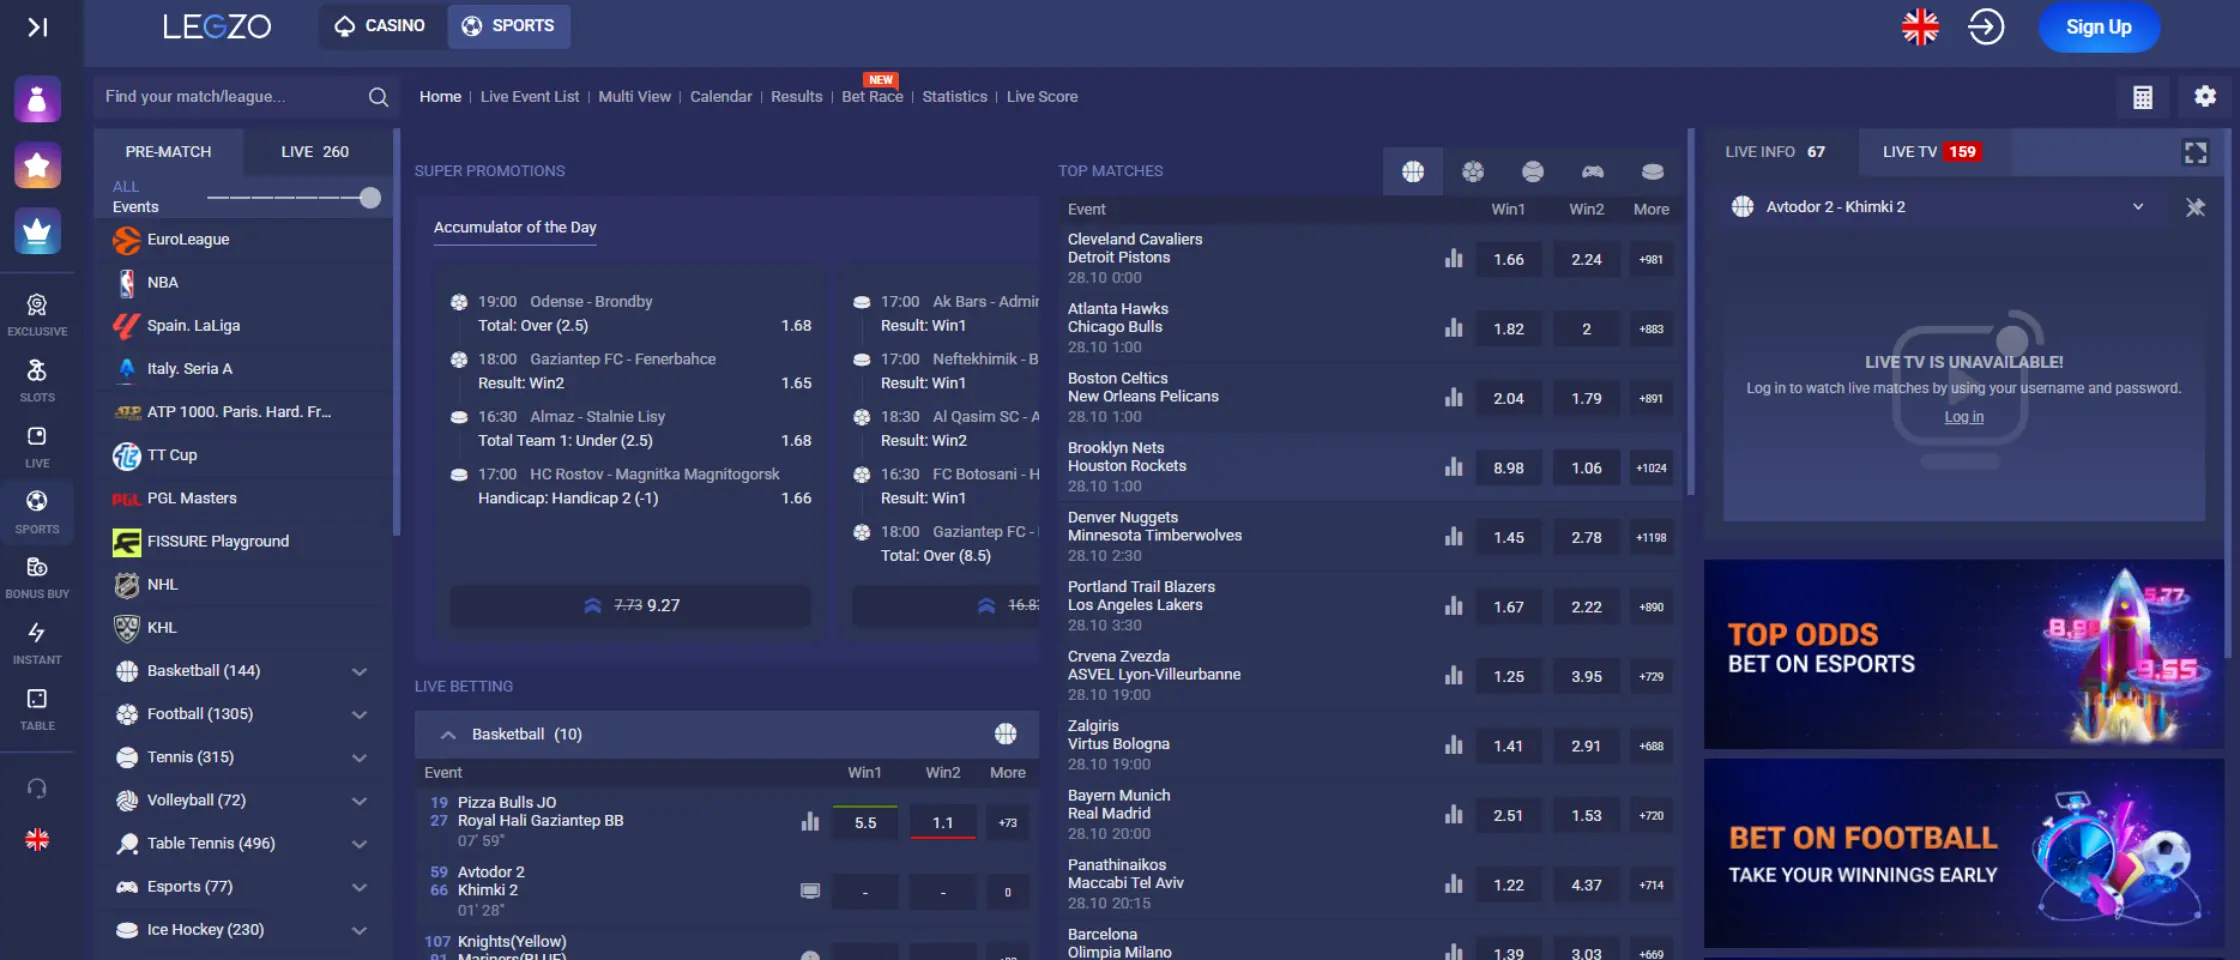
Task: Click the Log in link in Live TV panel
Action: pos(1963,416)
